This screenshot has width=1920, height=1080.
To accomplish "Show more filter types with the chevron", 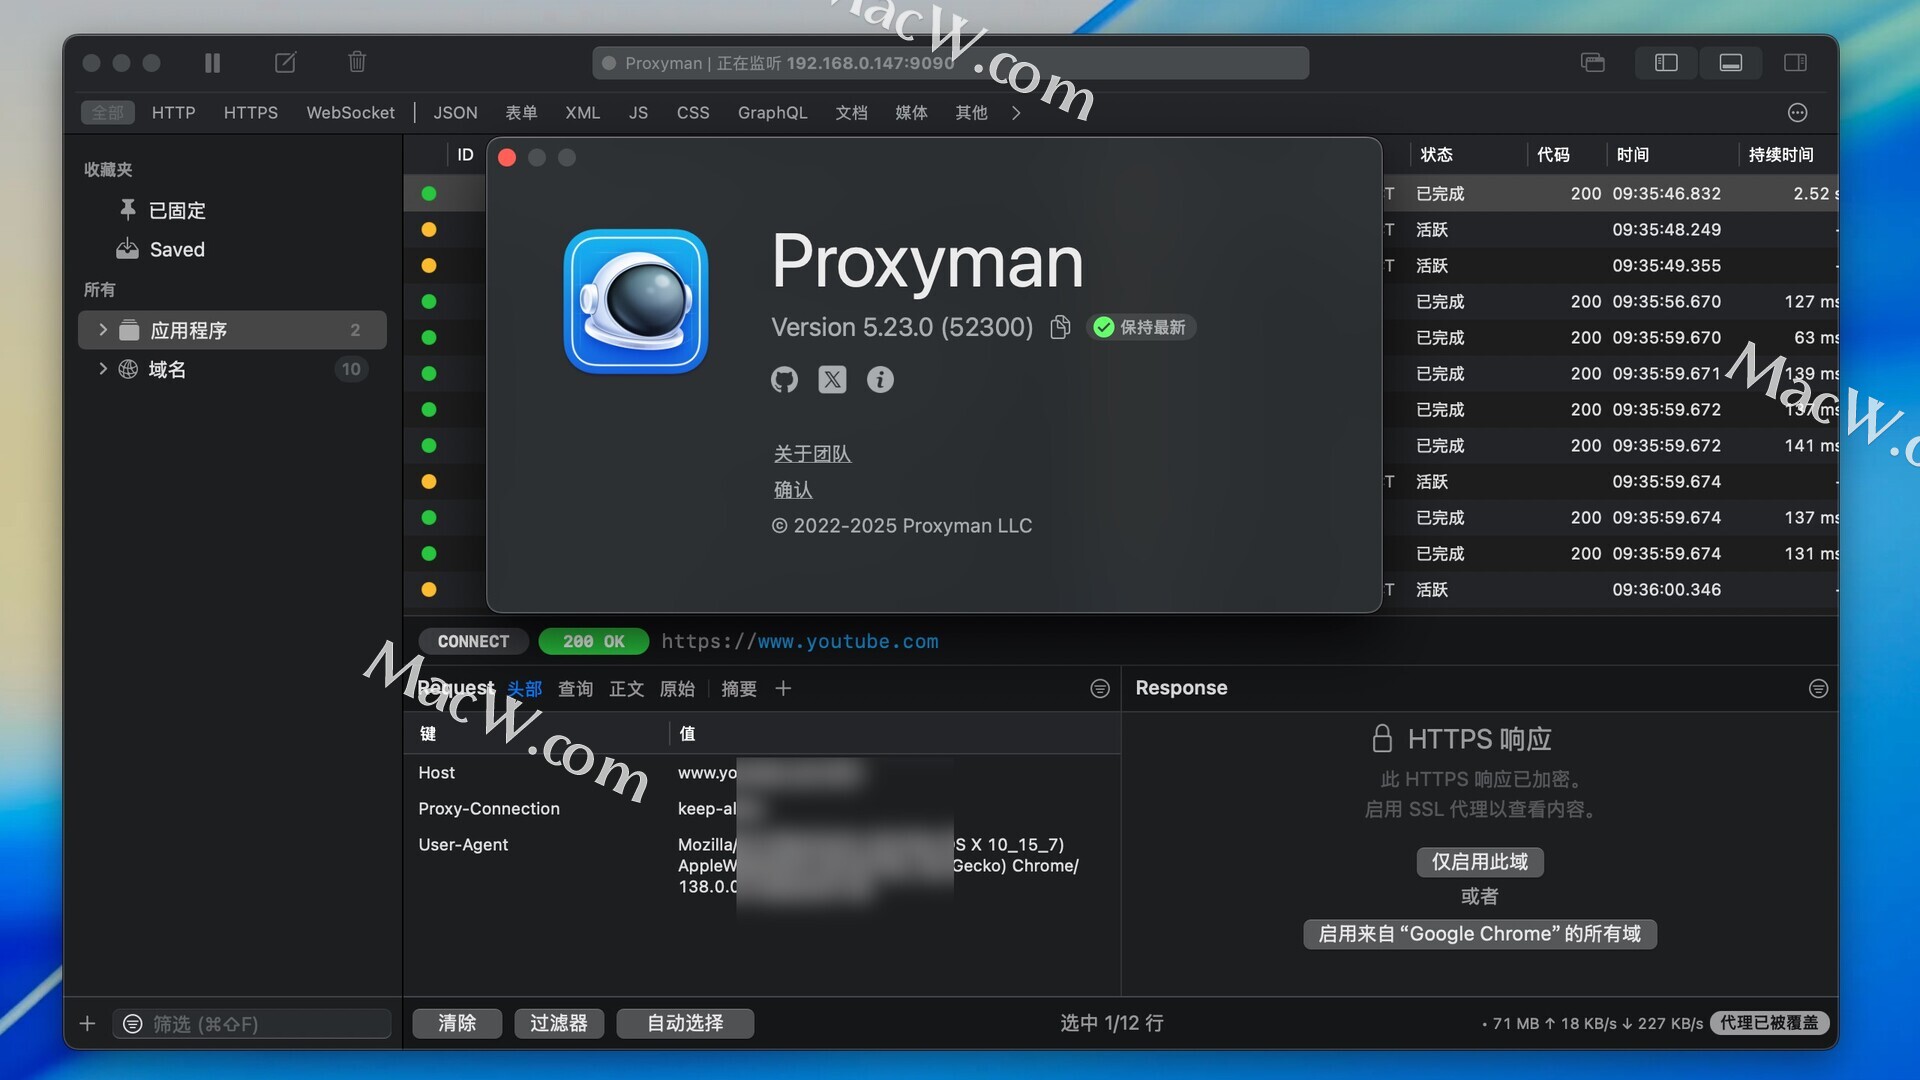I will [x=1016, y=113].
